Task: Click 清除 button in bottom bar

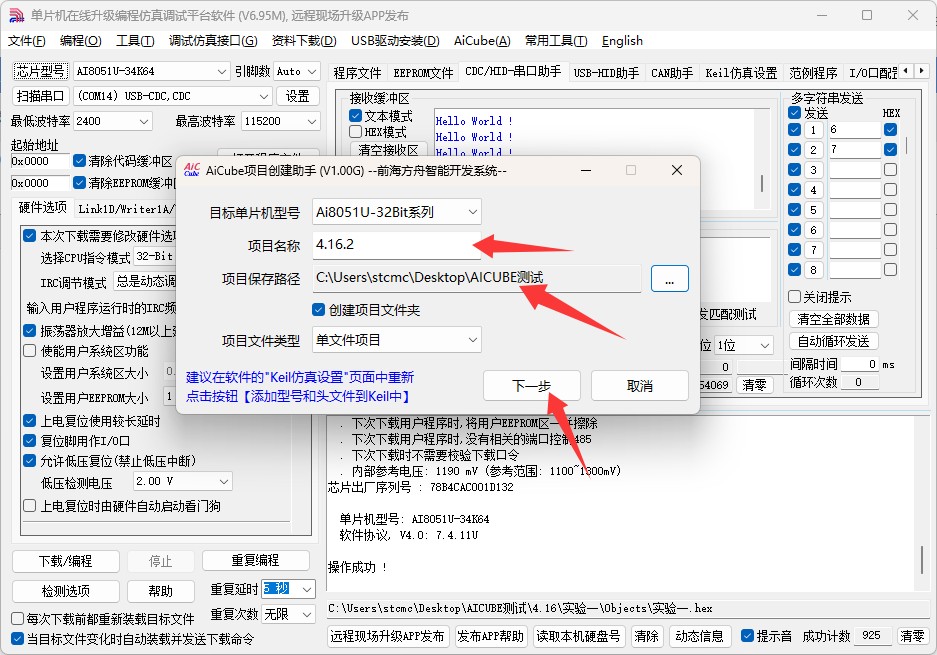Action: (x=646, y=636)
